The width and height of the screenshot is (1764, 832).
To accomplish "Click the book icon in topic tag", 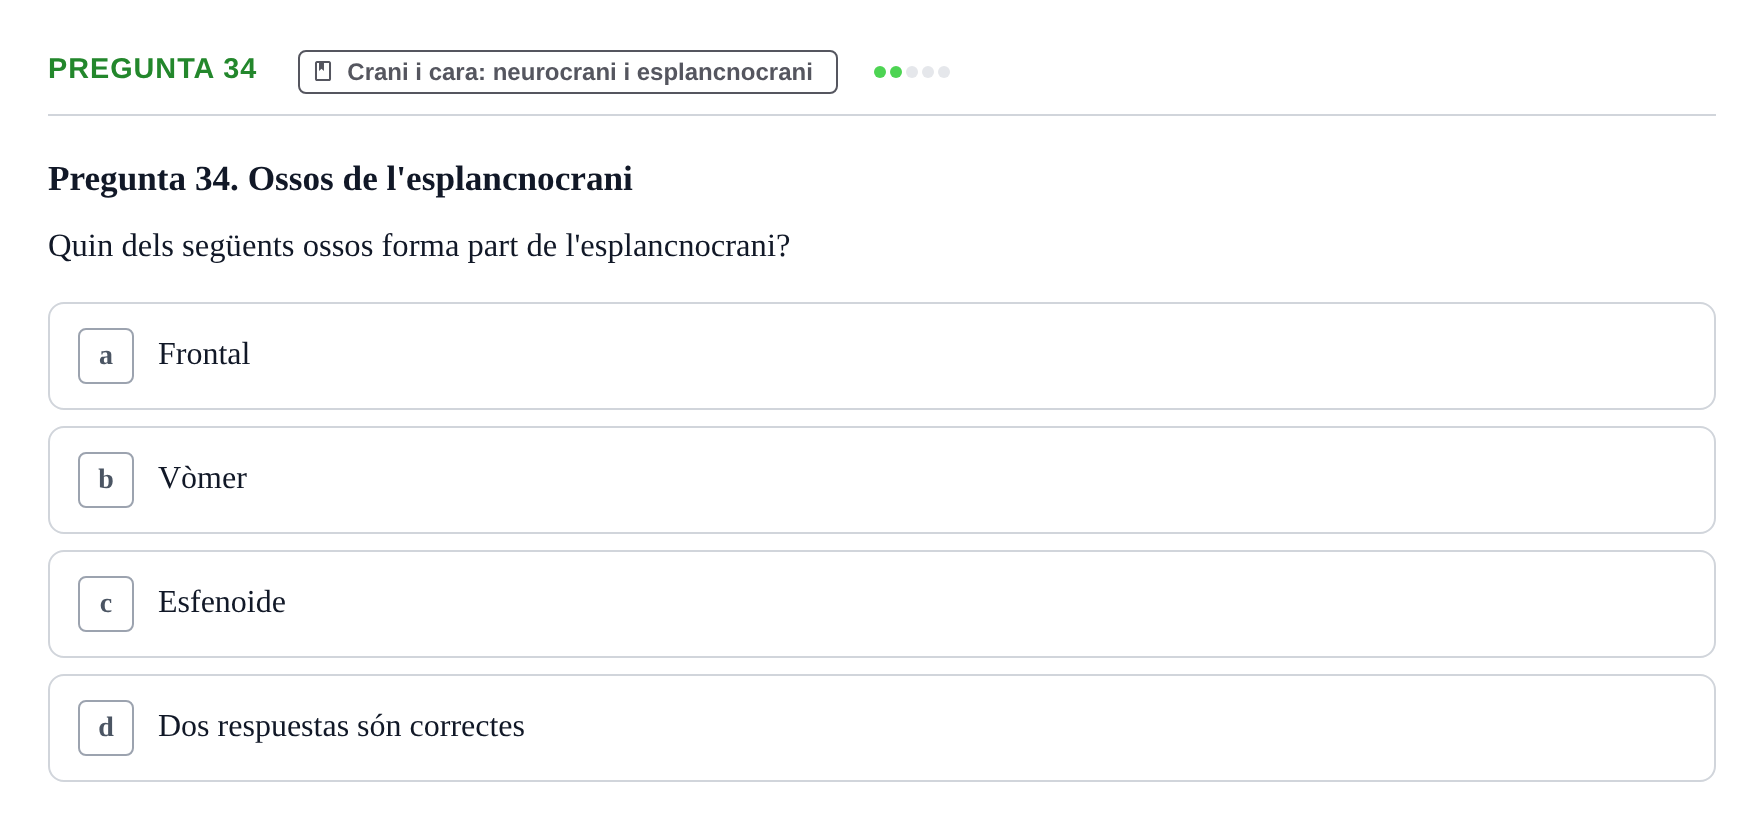I will pos(323,71).
